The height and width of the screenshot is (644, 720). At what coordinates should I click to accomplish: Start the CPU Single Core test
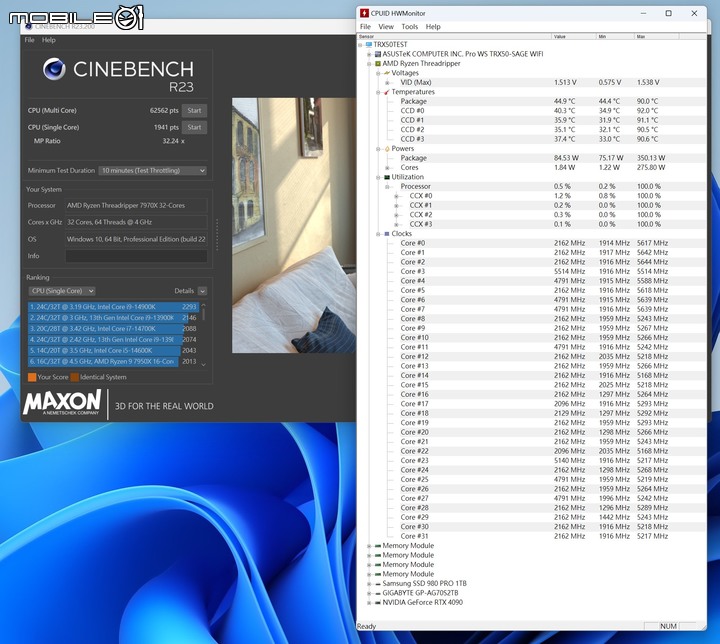(x=194, y=127)
